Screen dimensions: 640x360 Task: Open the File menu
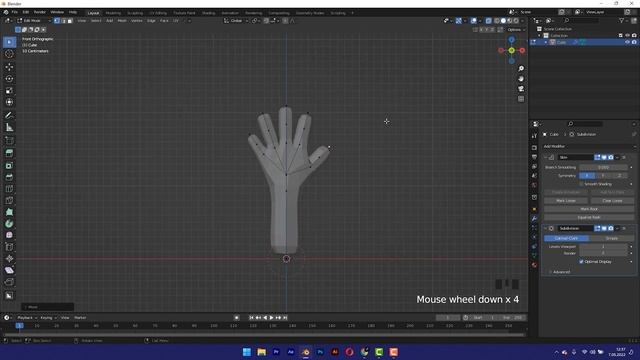pos(15,12)
